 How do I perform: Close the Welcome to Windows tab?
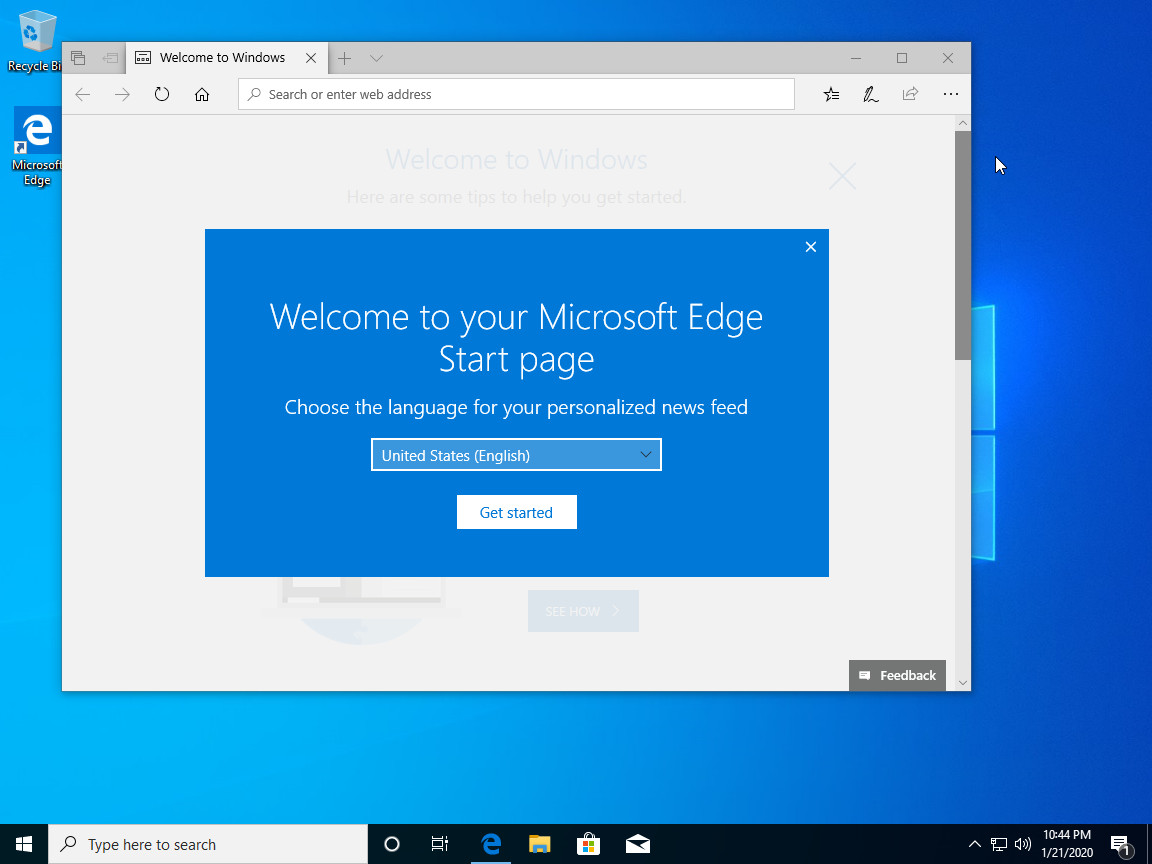click(x=311, y=58)
